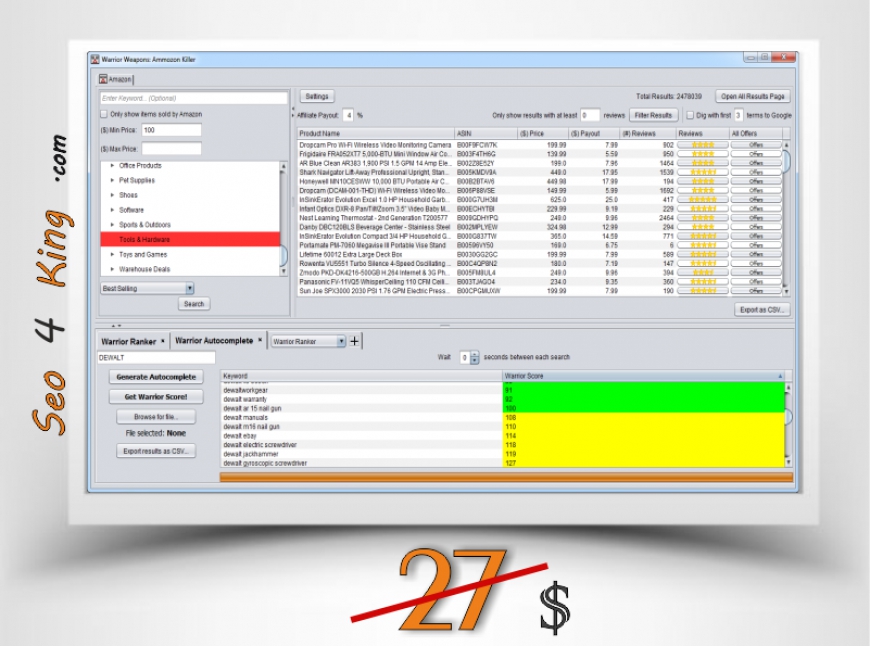
Task: Click star rating of Frigidaire FRA052XT7 row
Action: point(702,154)
